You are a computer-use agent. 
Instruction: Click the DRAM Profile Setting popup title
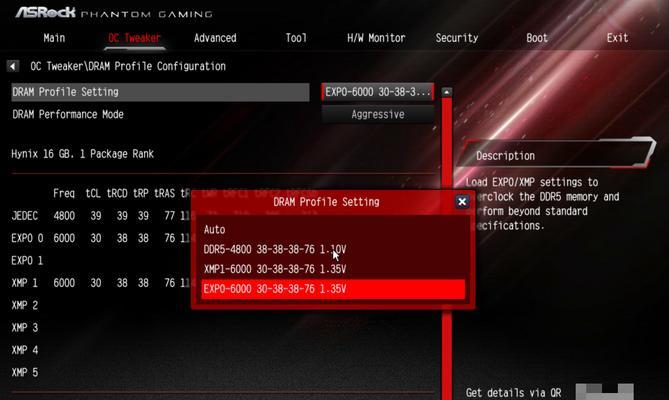[x=326, y=202]
